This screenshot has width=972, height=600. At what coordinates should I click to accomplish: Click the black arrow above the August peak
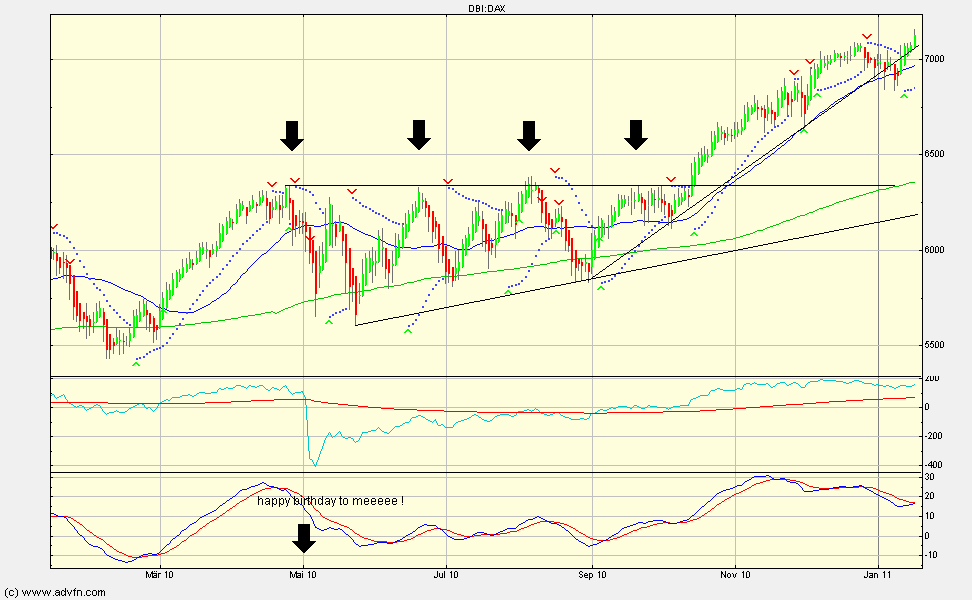coord(529,135)
